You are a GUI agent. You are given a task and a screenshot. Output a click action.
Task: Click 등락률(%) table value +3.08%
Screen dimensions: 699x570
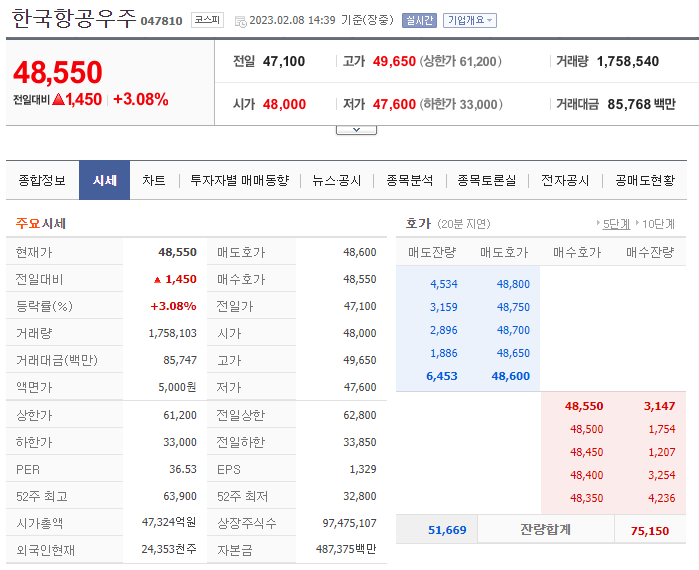click(x=173, y=306)
